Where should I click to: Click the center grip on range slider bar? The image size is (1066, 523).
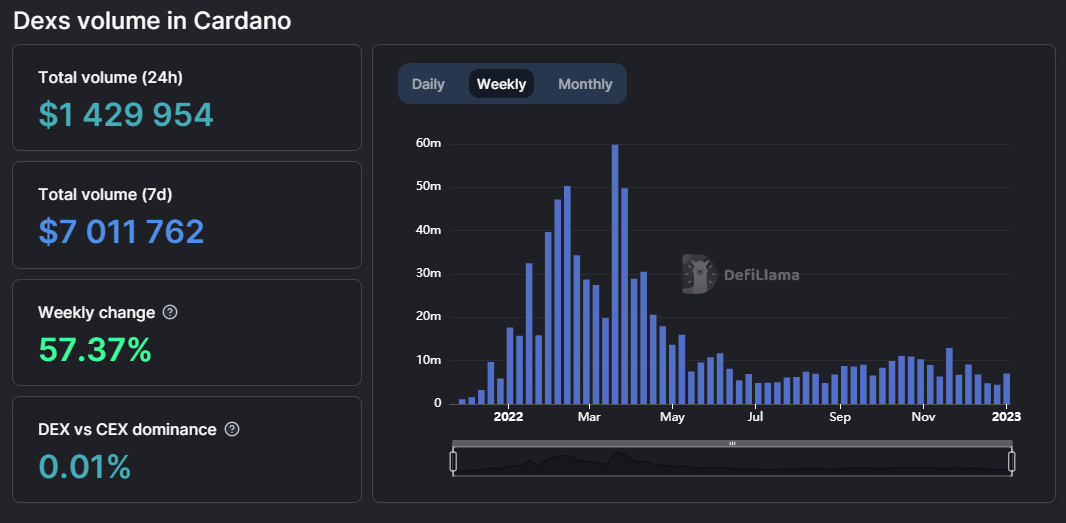point(732,443)
